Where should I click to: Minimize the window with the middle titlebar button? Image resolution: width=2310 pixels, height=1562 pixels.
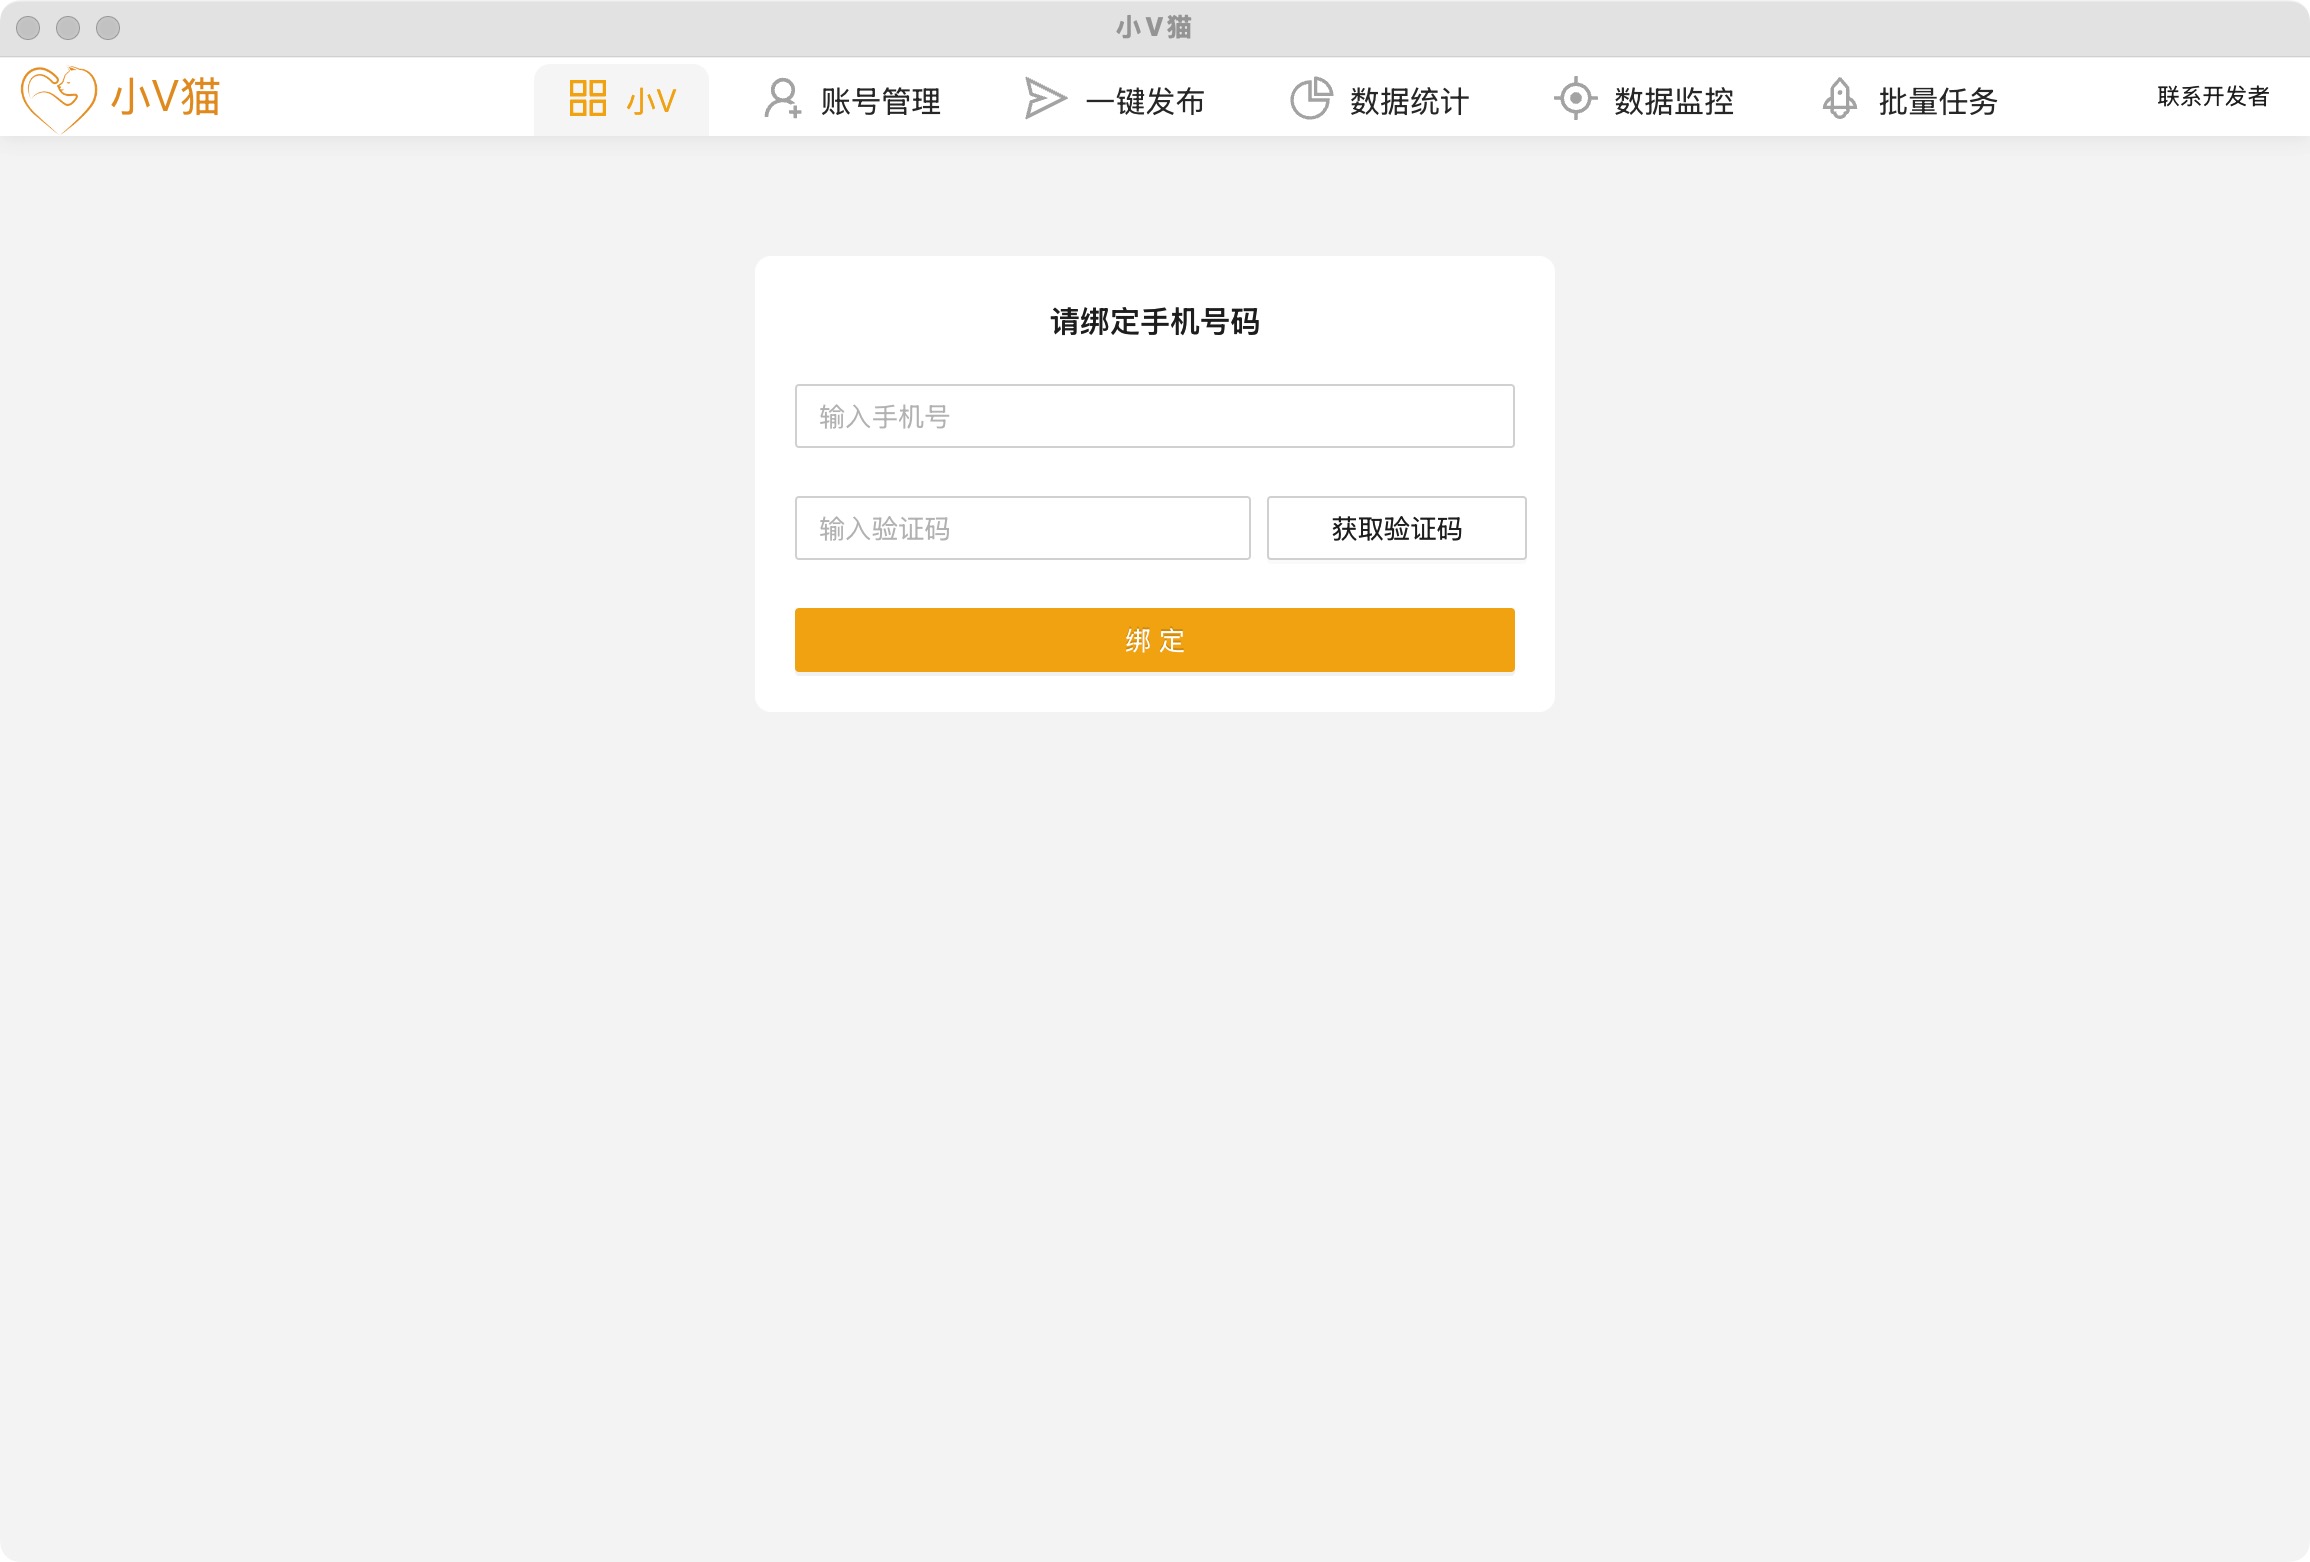click(x=68, y=28)
